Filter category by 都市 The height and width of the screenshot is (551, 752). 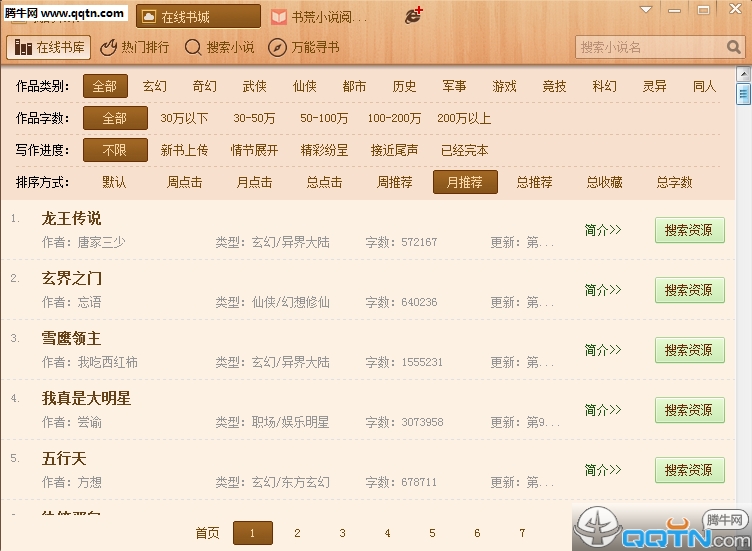pos(354,86)
